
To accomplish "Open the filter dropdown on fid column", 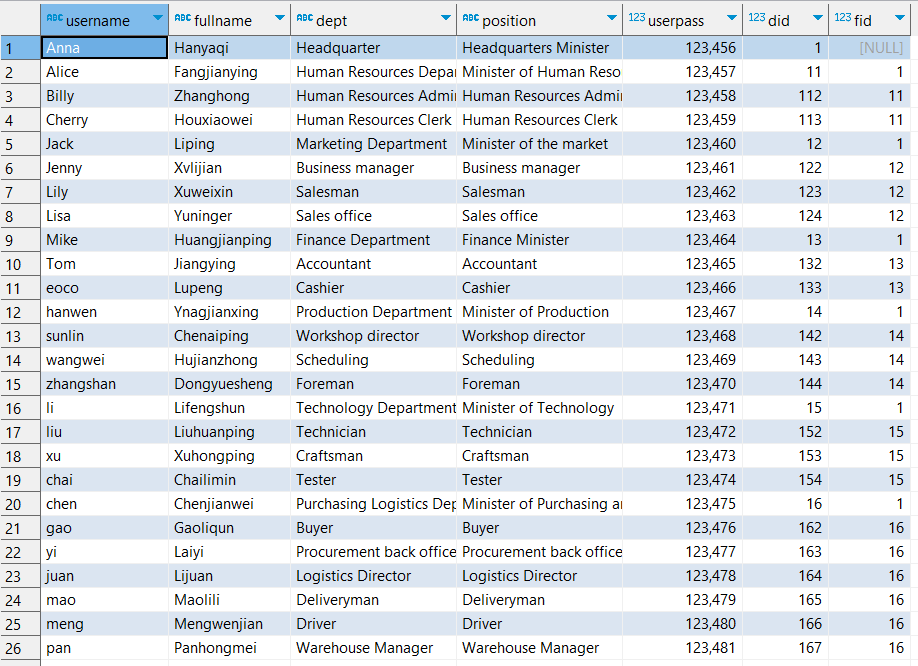I will (x=897, y=19).
